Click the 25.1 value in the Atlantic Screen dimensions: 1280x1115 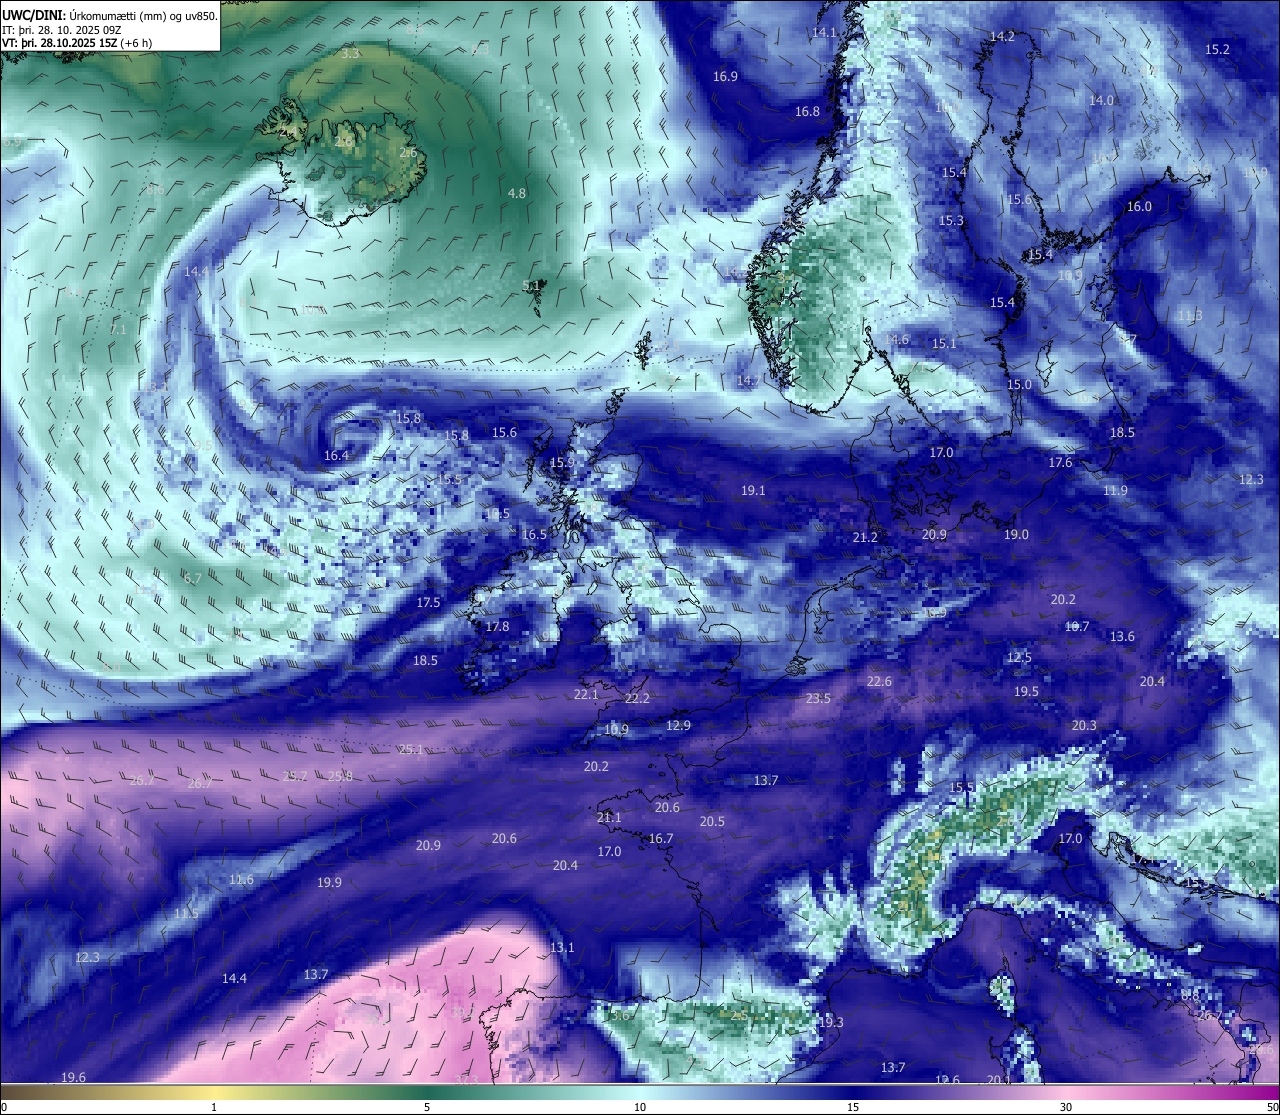click(411, 750)
